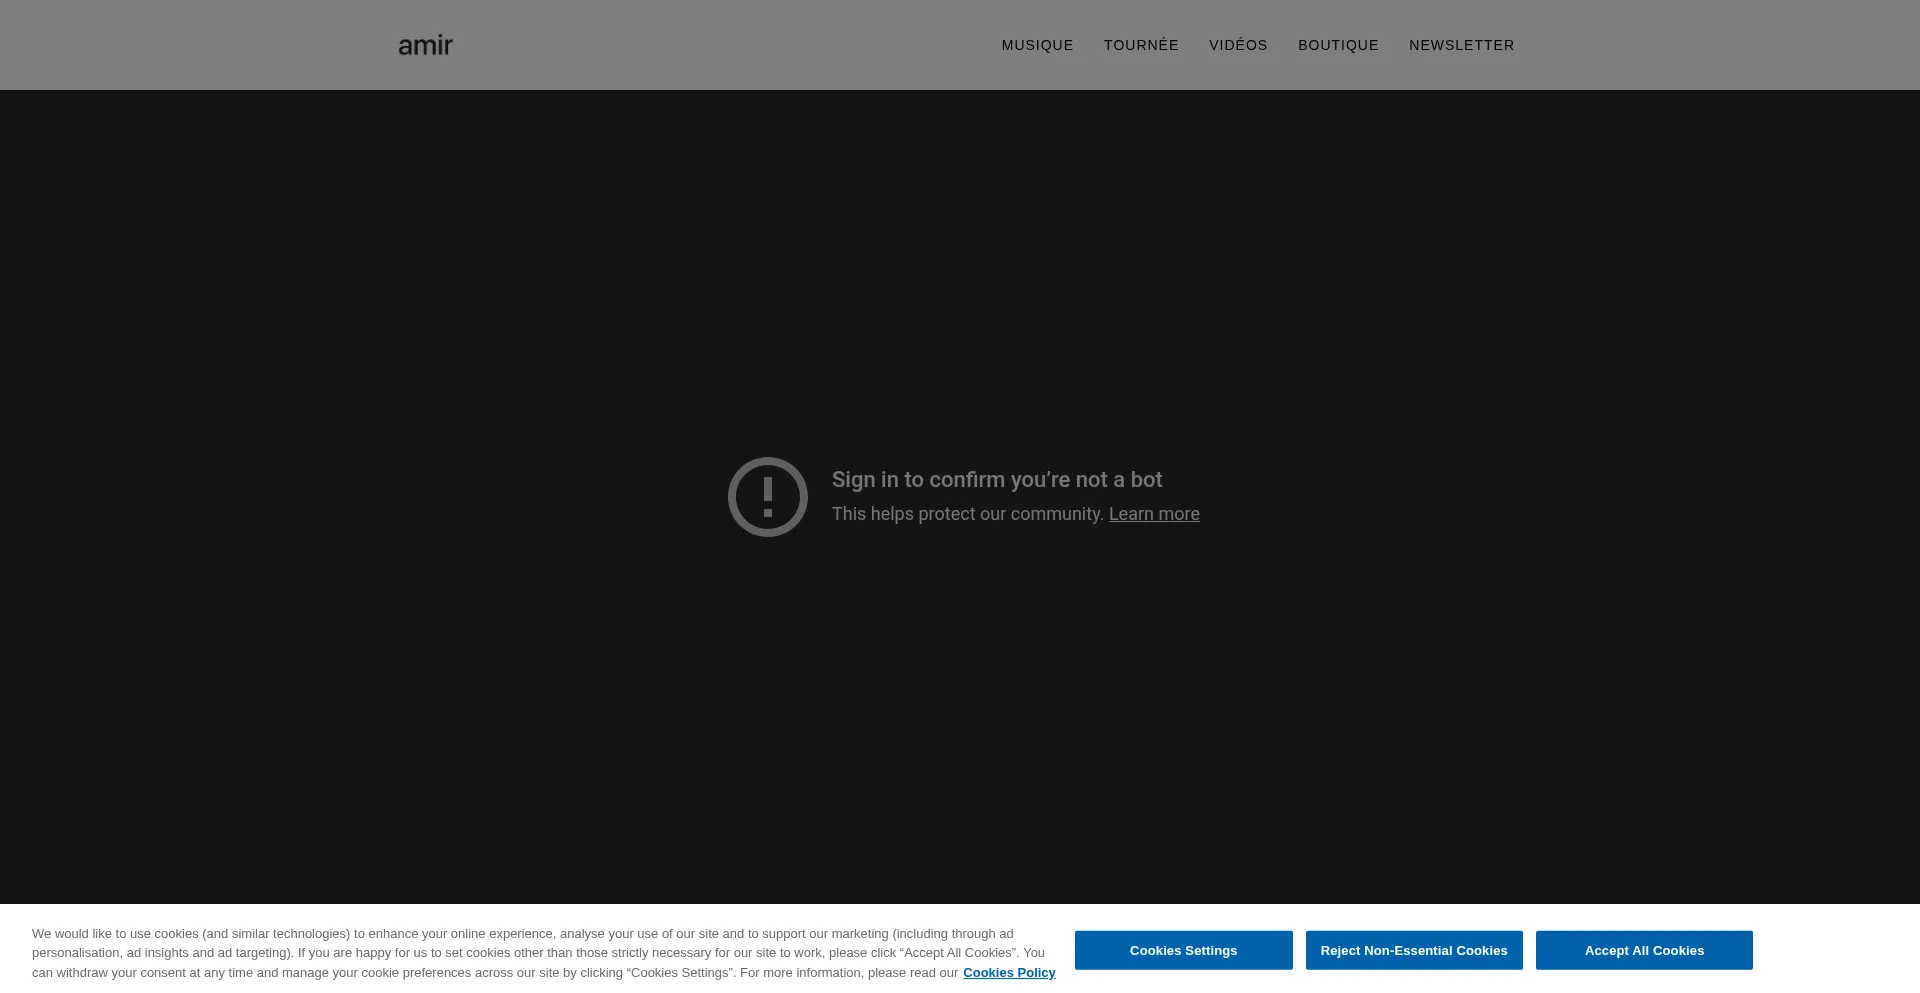Select the MUSIQUE navigation item
This screenshot has height=993, width=1920.
click(x=1037, y=45)
